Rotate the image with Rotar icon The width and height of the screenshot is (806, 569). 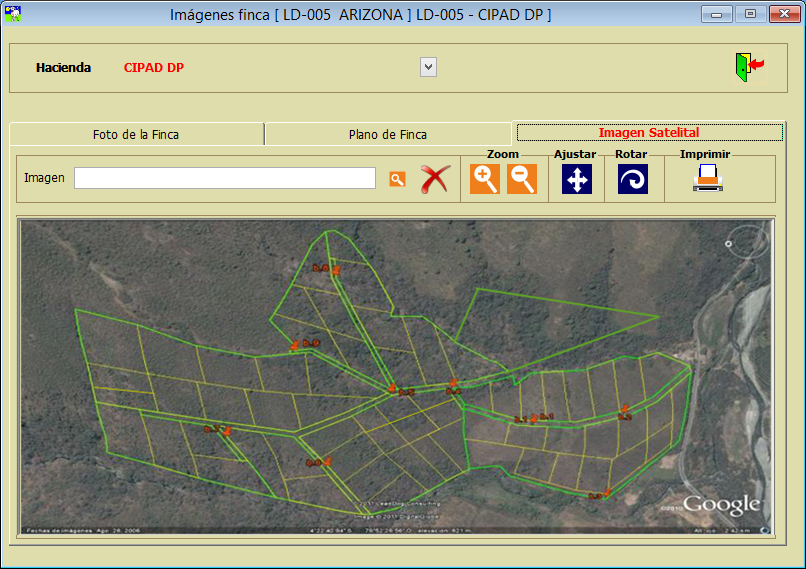pos(632,179)
